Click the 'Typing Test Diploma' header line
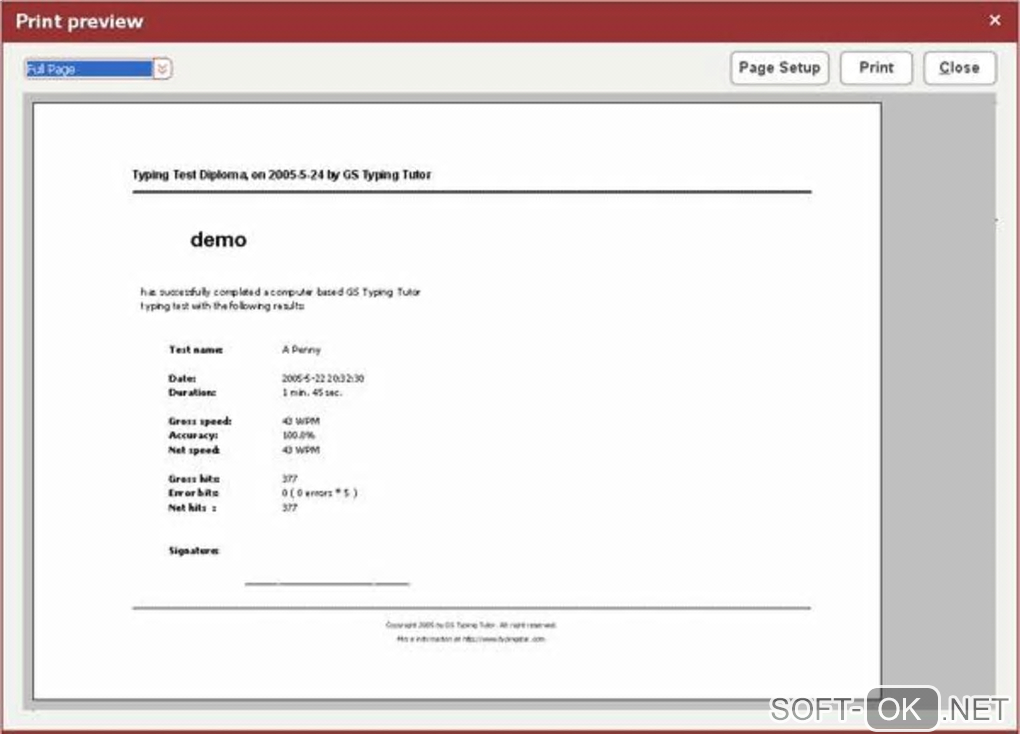1020x734 pixels. (x=282, y=174)
